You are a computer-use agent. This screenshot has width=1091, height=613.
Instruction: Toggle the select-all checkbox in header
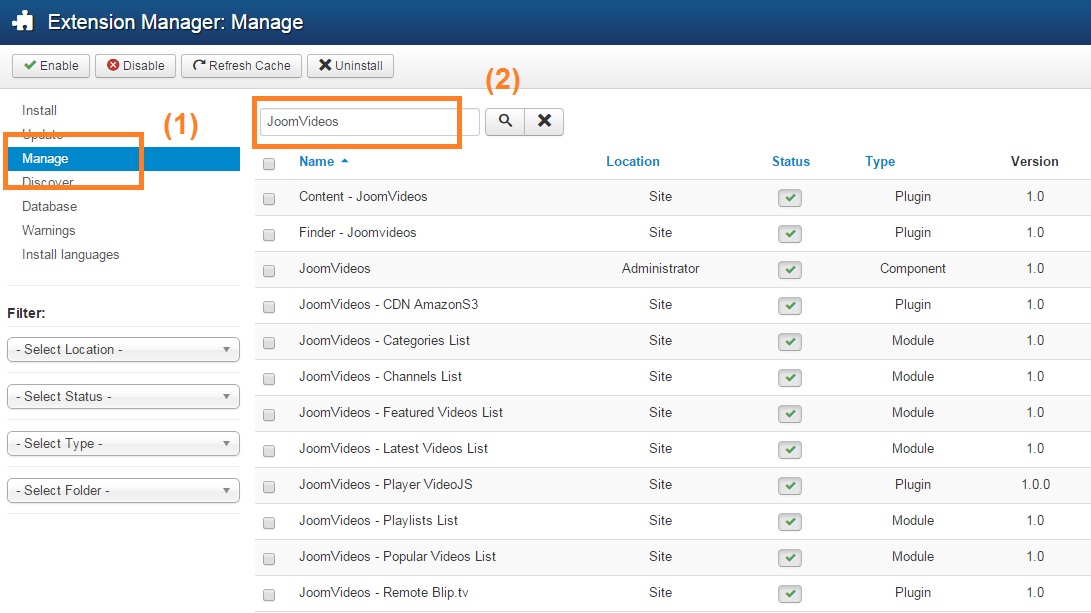(269, 164)
